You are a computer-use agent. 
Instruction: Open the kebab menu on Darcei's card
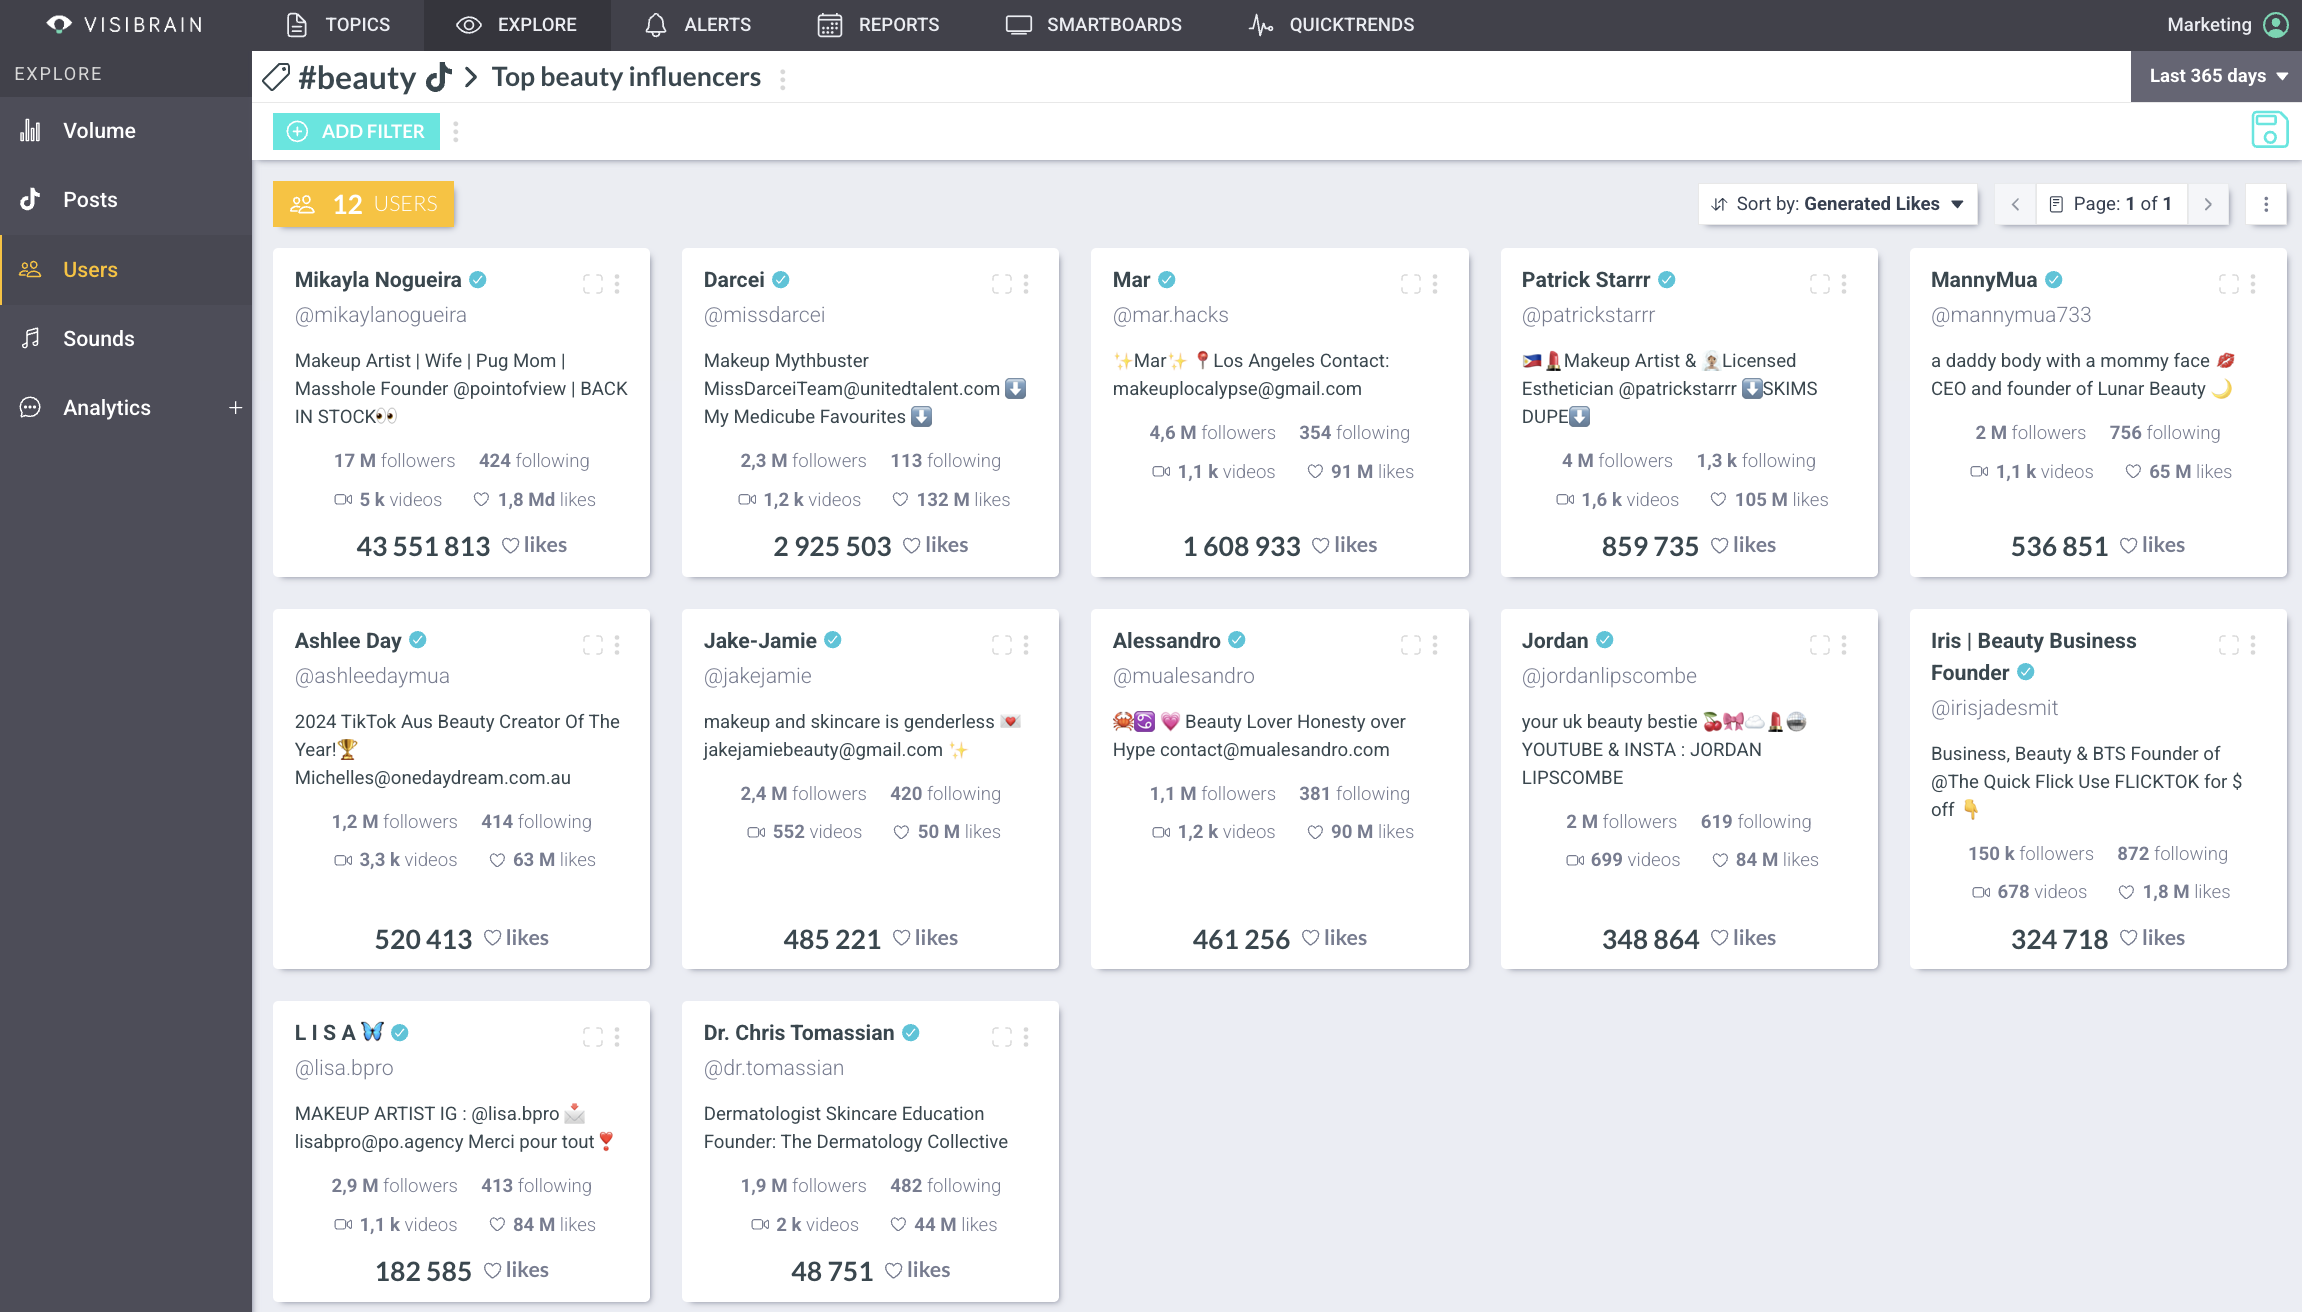click(1026, 284)
